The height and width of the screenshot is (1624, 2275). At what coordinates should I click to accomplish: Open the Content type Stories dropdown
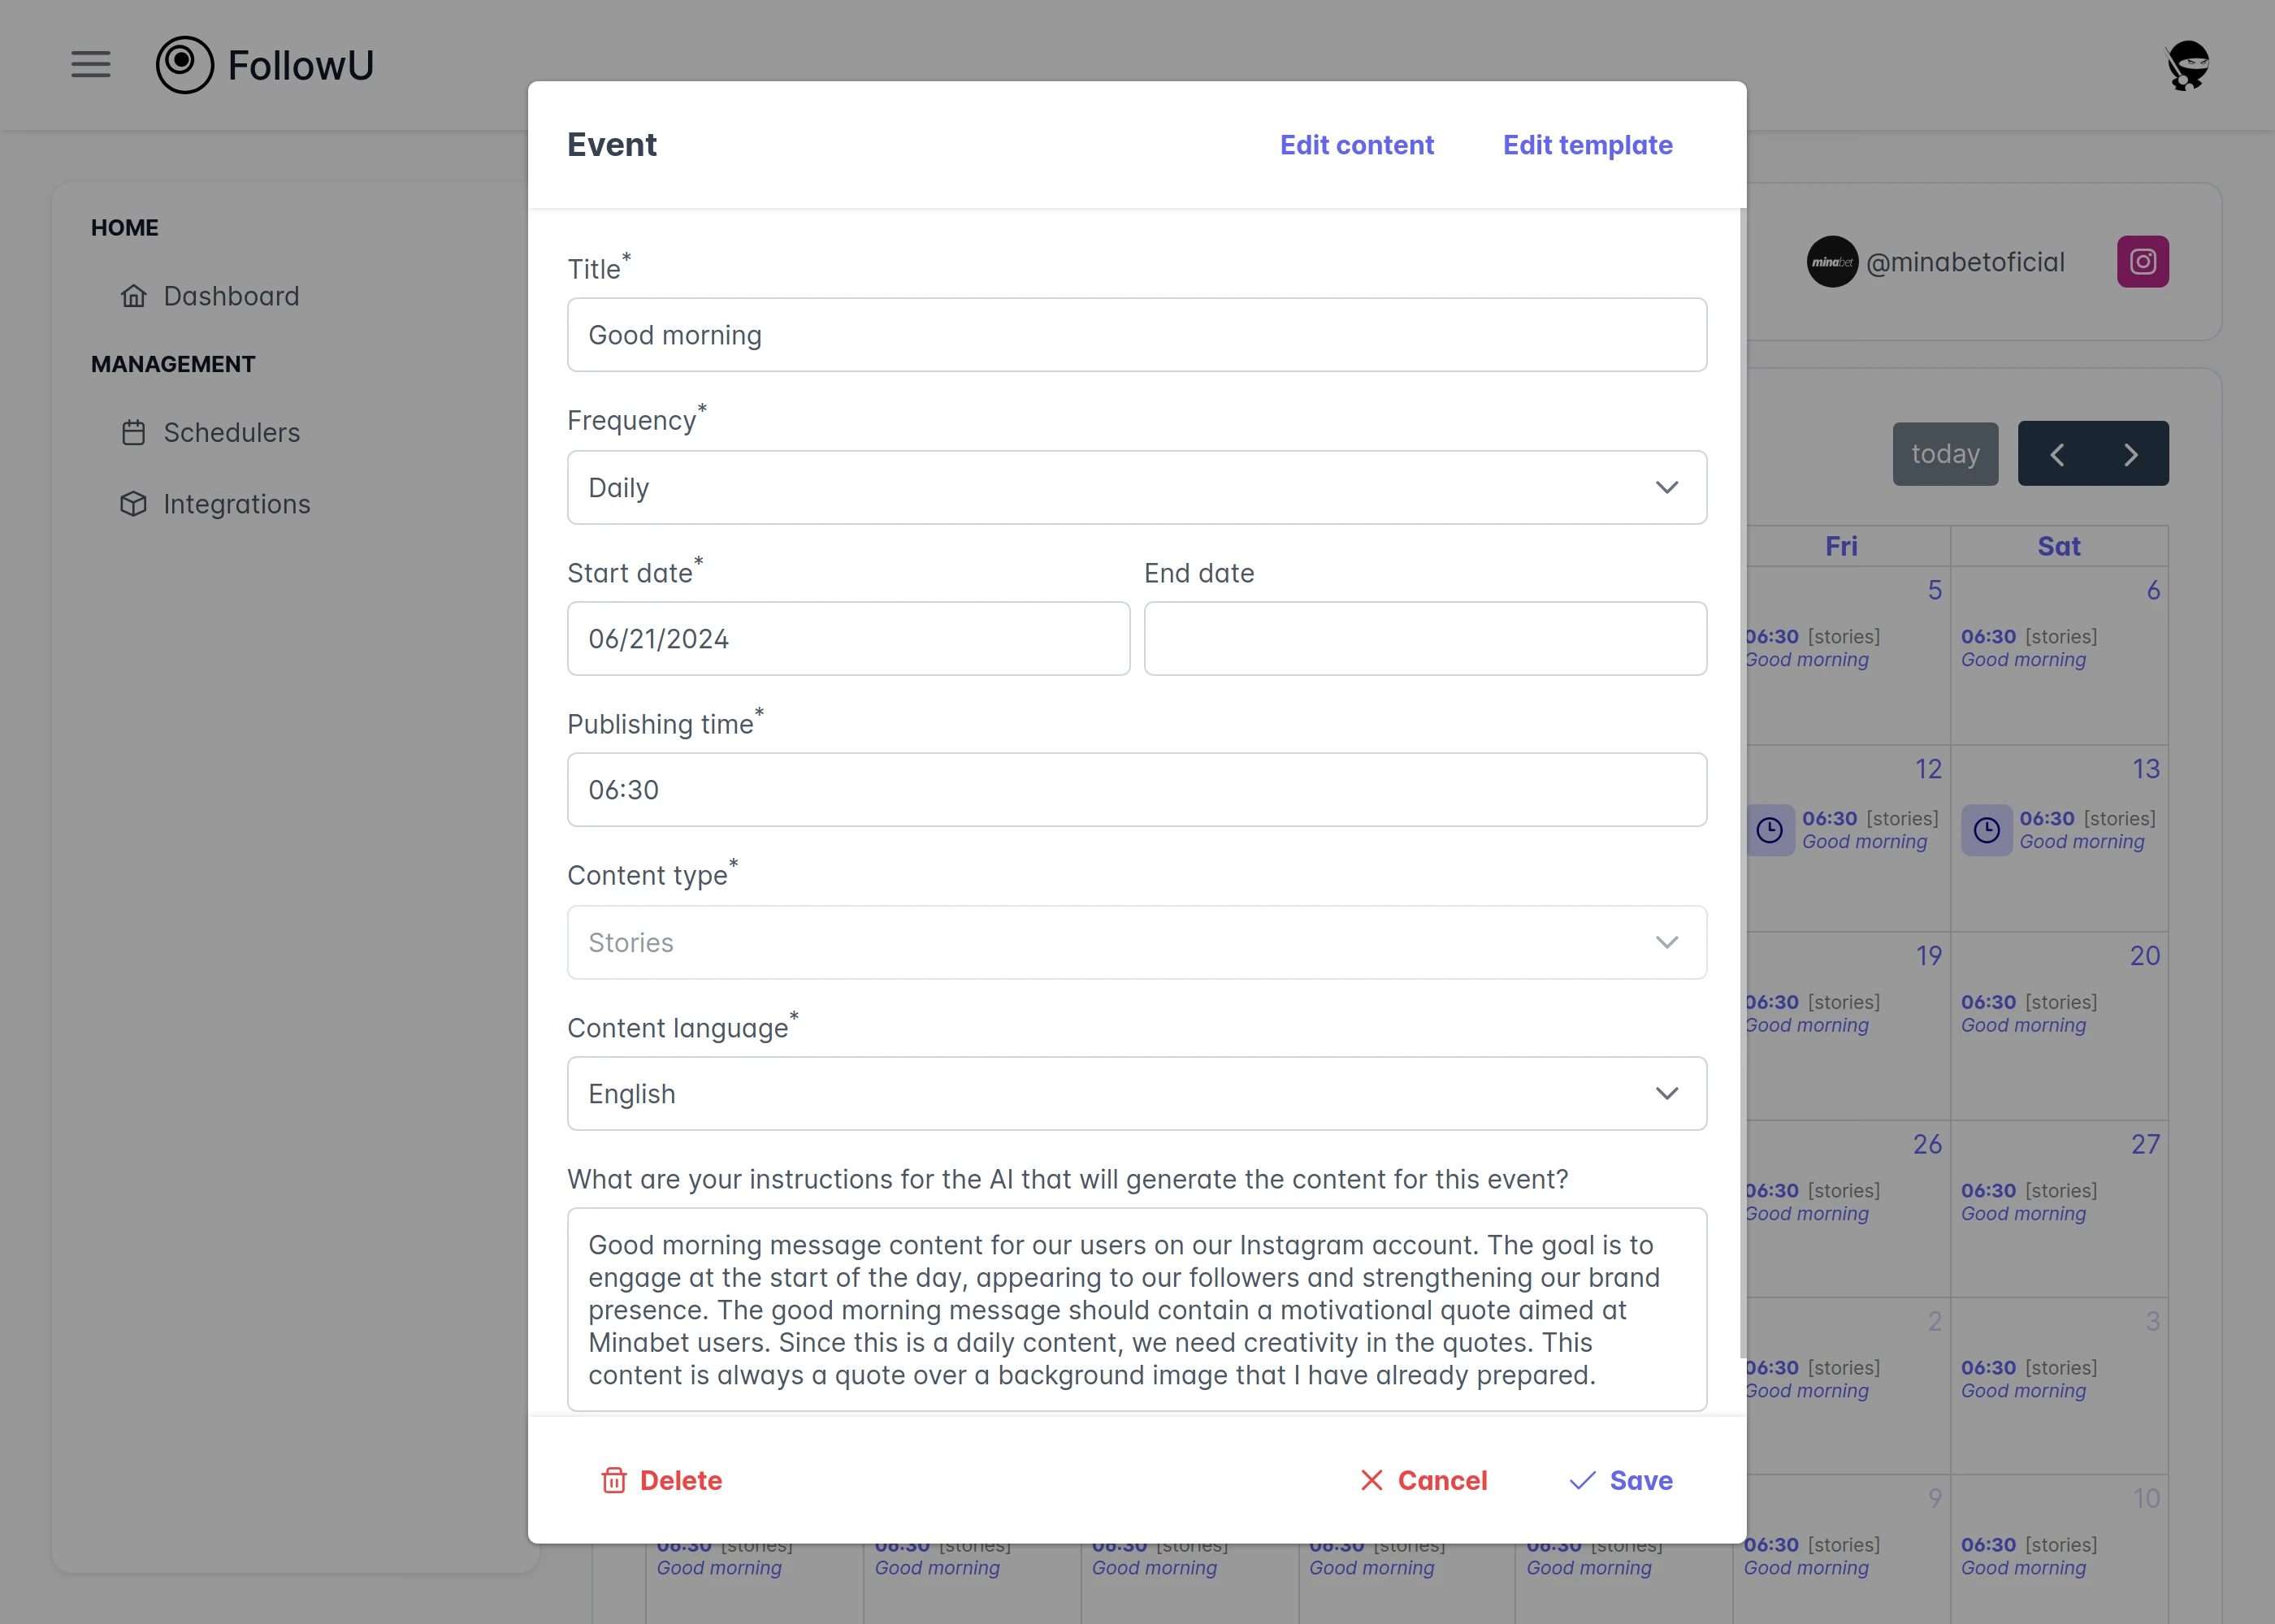point(1136,942)
